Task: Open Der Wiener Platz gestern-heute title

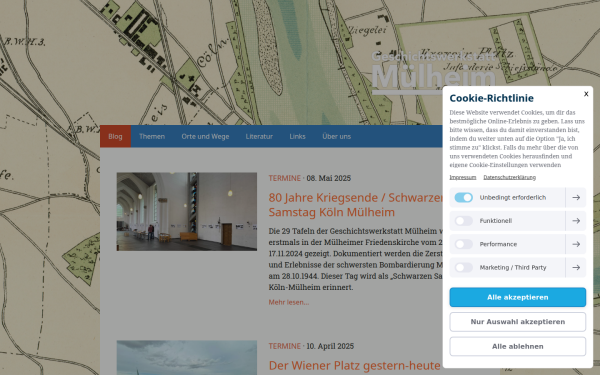Action: click(x=354, y=365)
